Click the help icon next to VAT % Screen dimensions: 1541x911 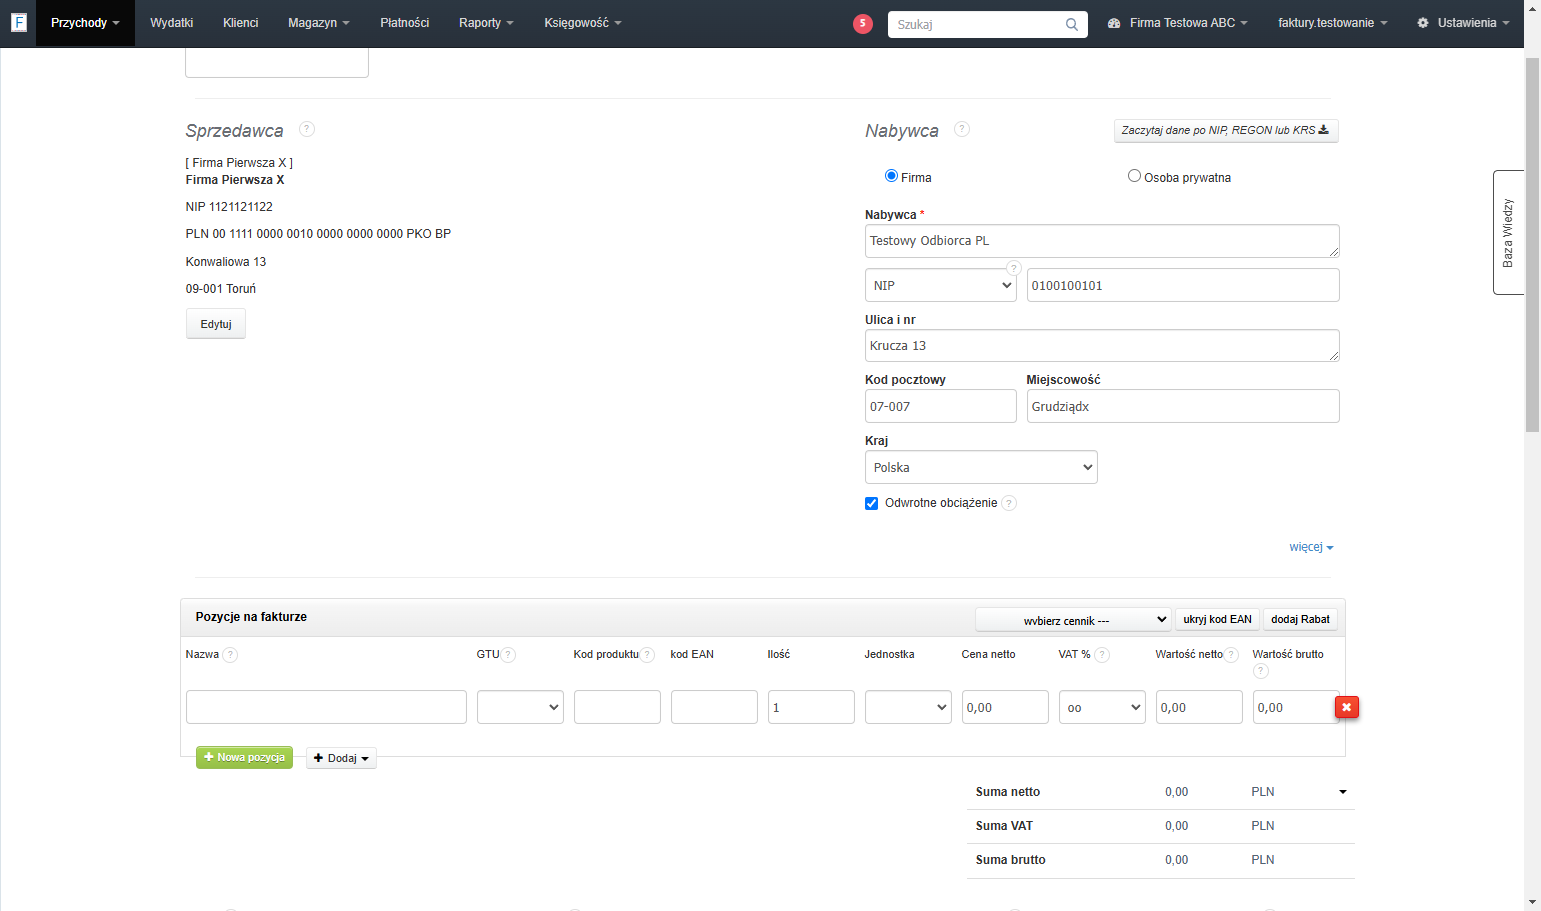(1102, 655)
